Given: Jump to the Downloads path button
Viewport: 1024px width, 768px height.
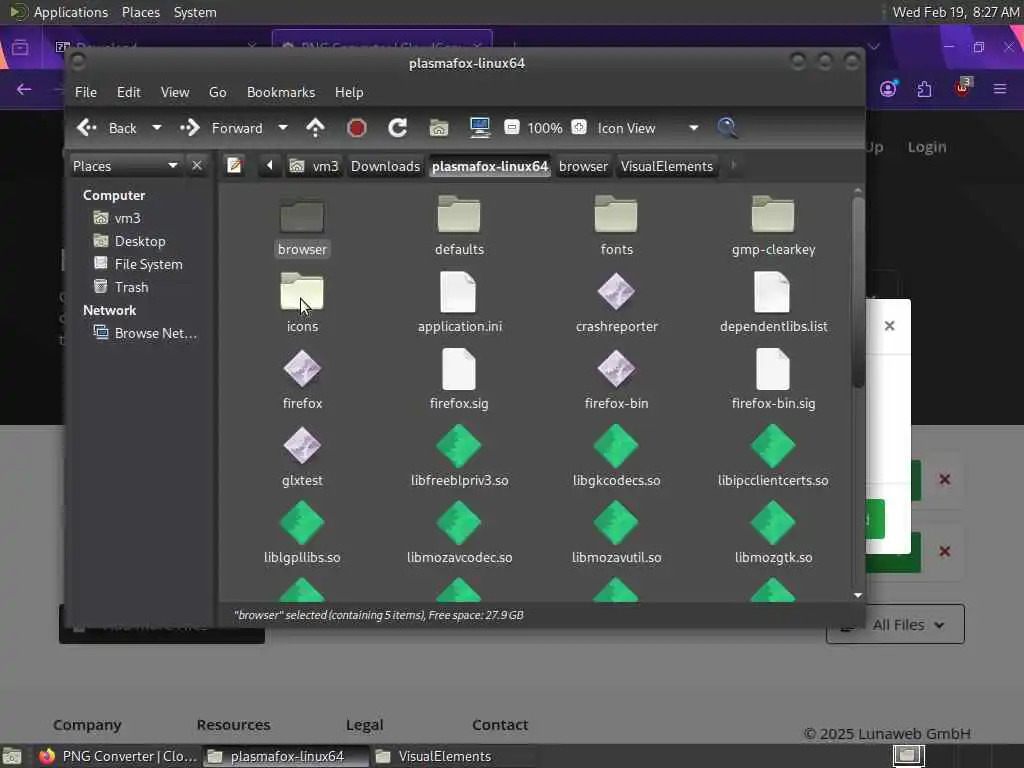Looking at the screenshot, I should pyautogui.click(x=385, y=166).
